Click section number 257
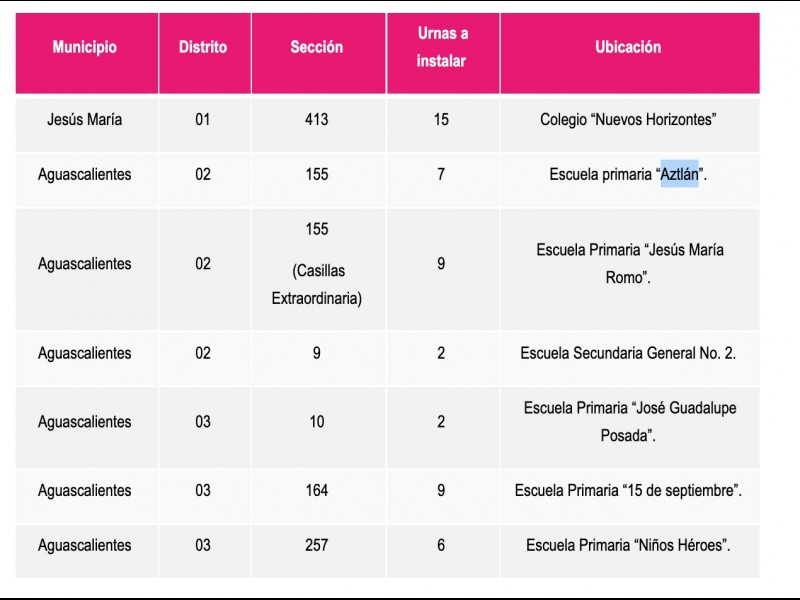This screenshot has height=600, width=800. 317,546
